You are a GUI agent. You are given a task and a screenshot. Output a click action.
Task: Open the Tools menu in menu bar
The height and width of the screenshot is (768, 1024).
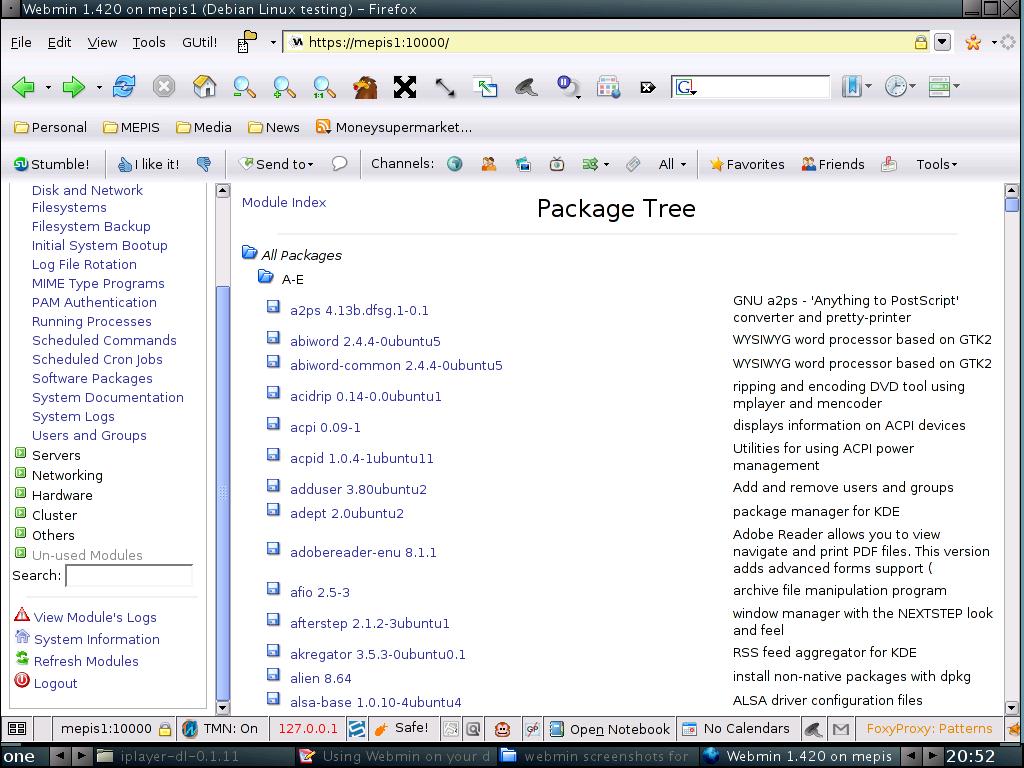[x=149, y=42]
